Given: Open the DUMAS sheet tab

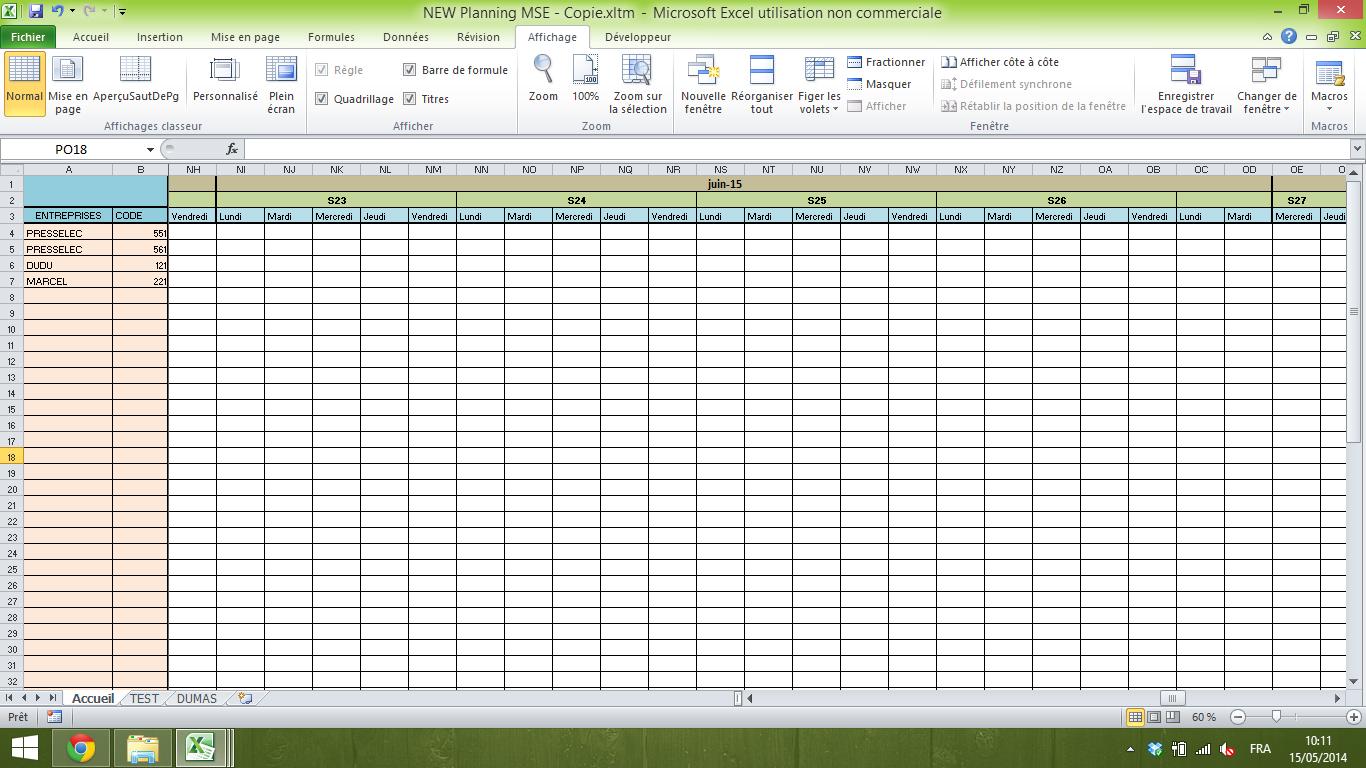Looking at the screenshot, I should tap(196, 699).
